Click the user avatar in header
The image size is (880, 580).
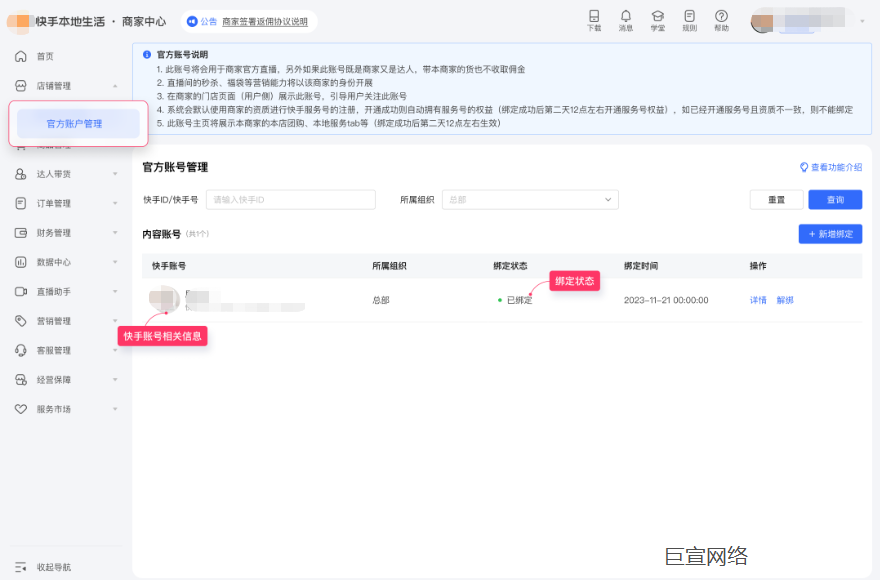click(763, 21)
